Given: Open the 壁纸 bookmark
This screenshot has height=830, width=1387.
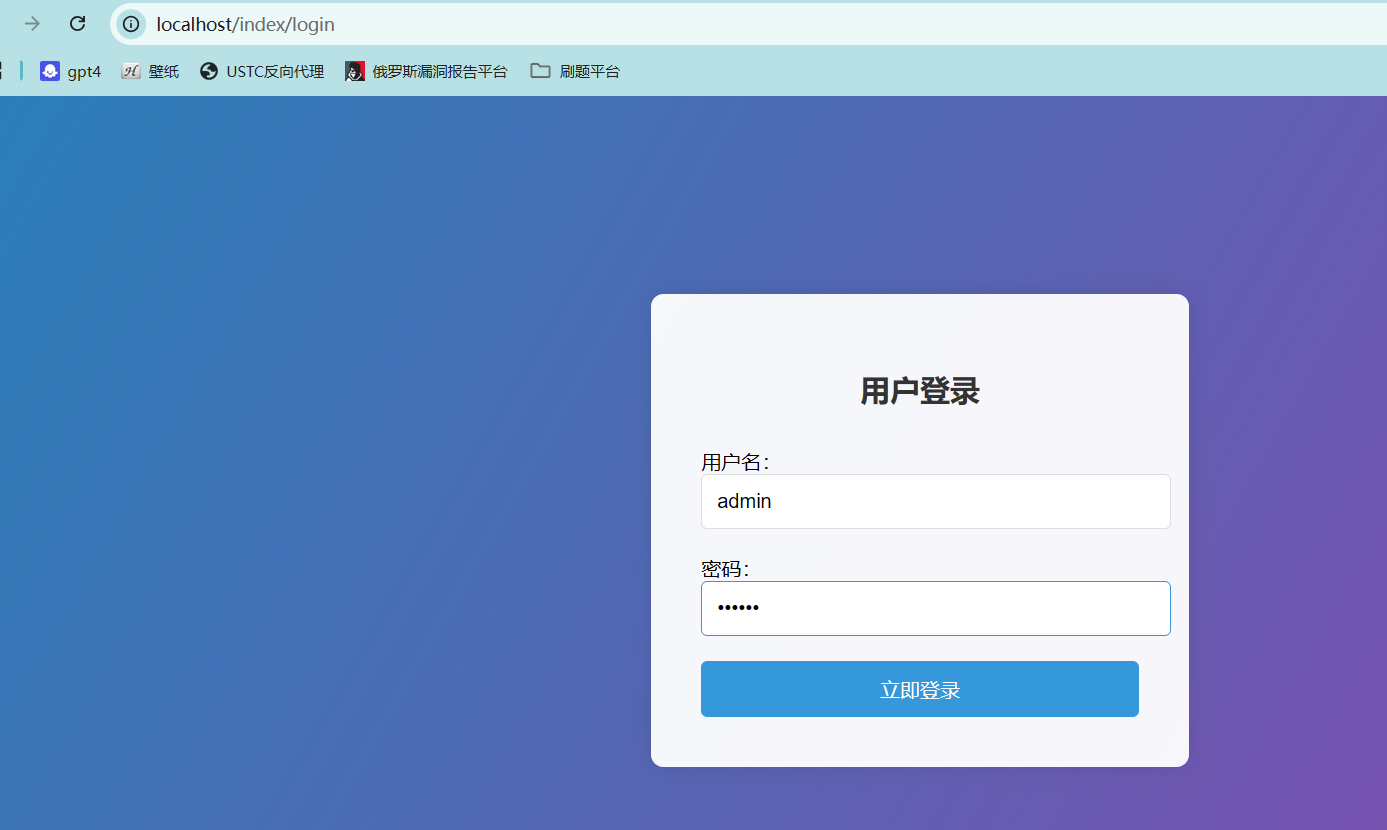Looking at the screenshot, I should [151, 71].
